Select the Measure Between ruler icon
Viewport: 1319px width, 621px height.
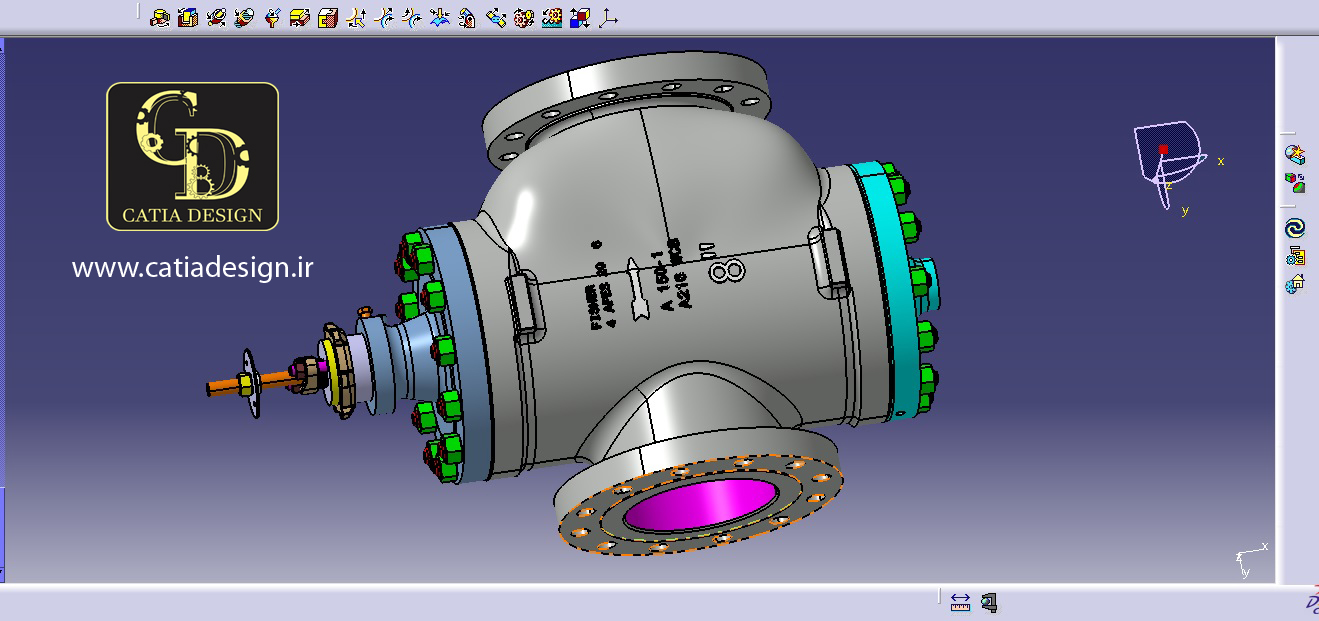pyautogui.click(x=960, y=602)
